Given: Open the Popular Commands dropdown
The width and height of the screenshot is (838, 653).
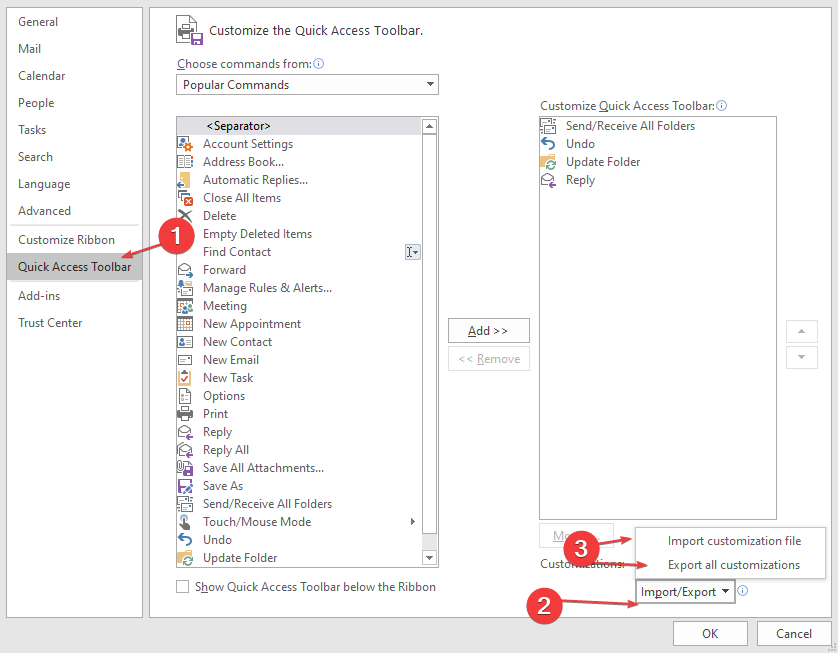Looking at the screenshot, I should 307,84.
